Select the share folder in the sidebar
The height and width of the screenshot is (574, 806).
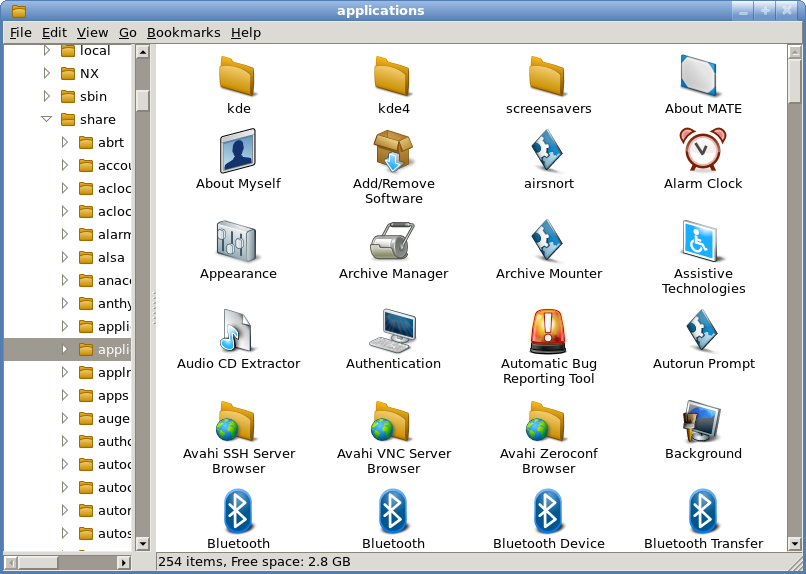[88, 119]
